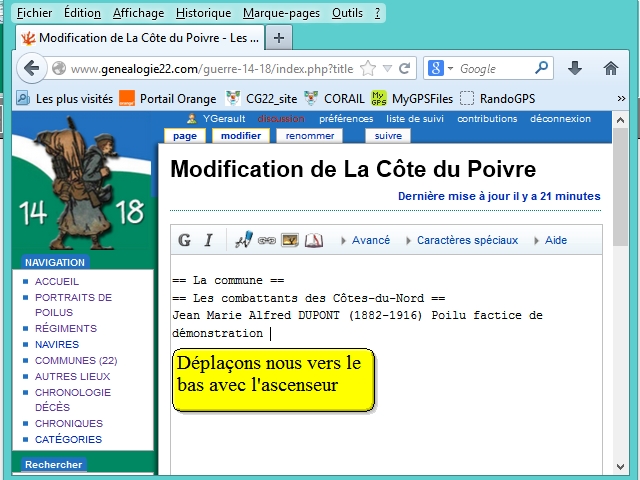
Task: Click the bold (G) formatting icon
Action: pos(184,240)
